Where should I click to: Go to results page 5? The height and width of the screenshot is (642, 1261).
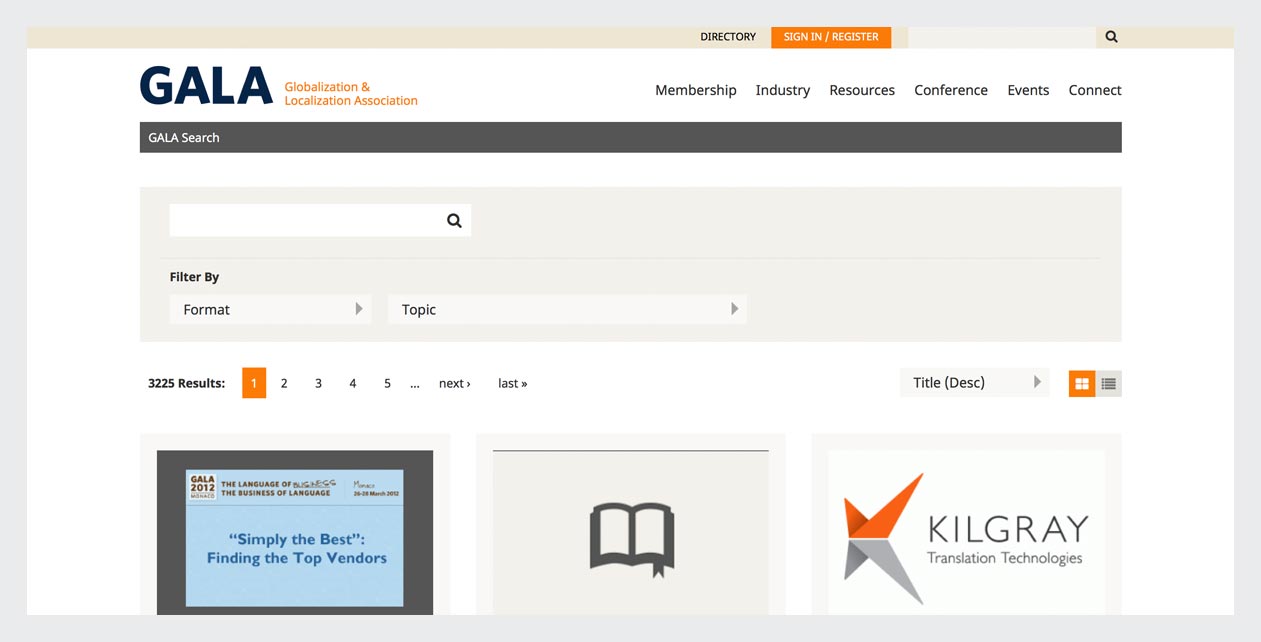coord(387,383)
